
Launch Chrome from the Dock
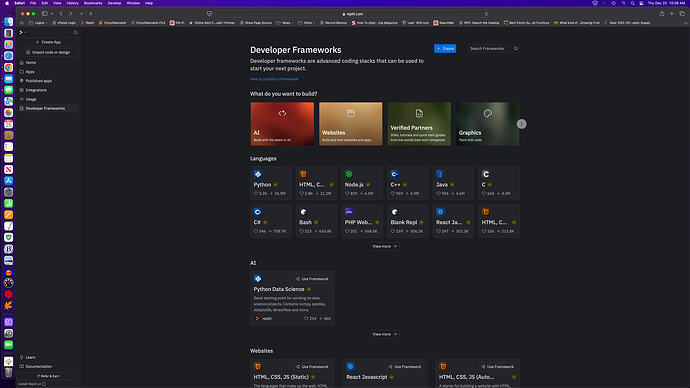8,67
